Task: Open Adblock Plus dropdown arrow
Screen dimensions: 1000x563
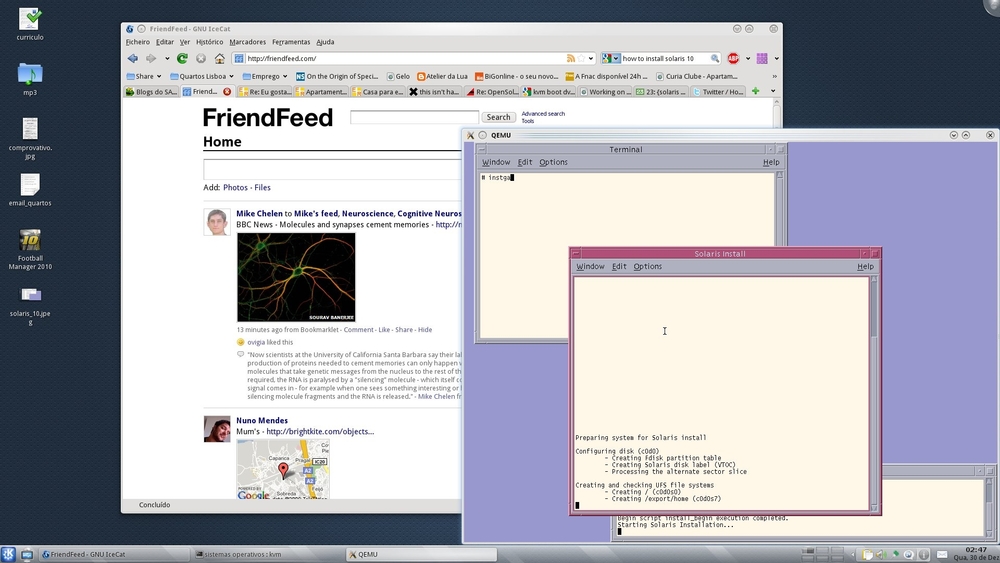Action: [747, 58]
